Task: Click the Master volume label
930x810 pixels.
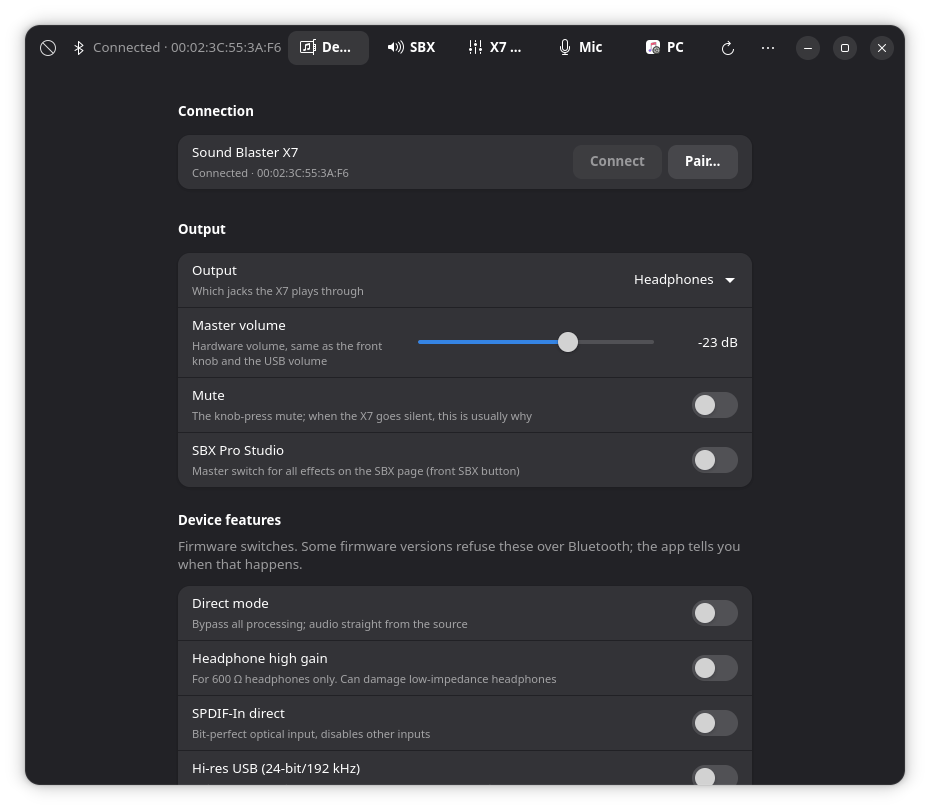Action: [x=238, y=326]
